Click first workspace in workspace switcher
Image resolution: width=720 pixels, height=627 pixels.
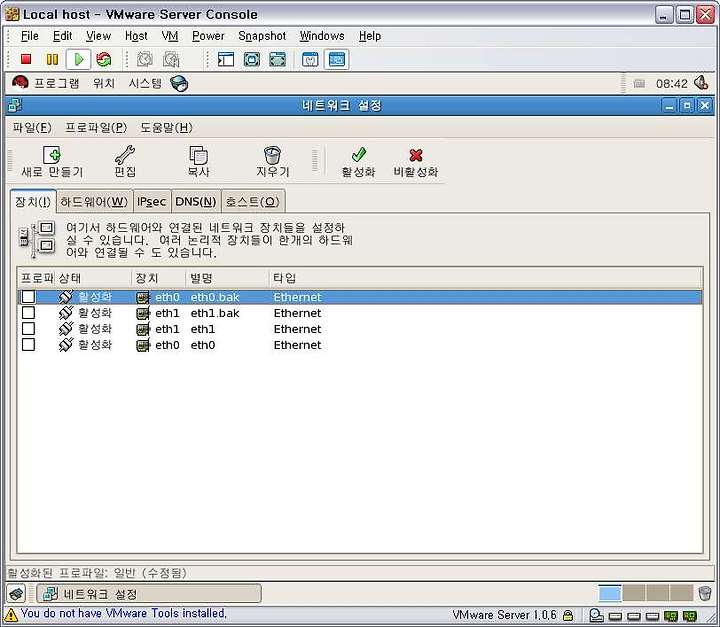point(610,593)
